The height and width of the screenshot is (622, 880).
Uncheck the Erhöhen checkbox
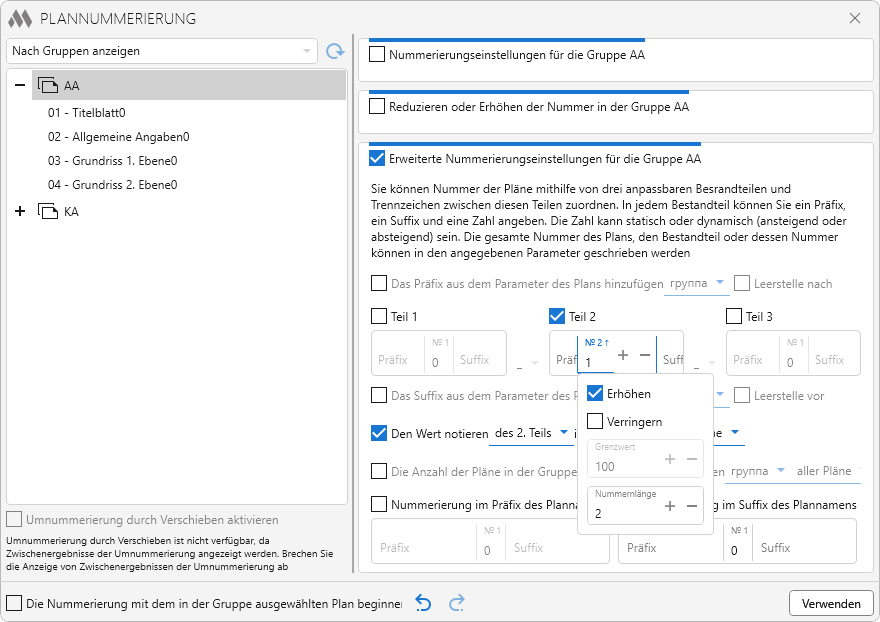pos(595,394)
